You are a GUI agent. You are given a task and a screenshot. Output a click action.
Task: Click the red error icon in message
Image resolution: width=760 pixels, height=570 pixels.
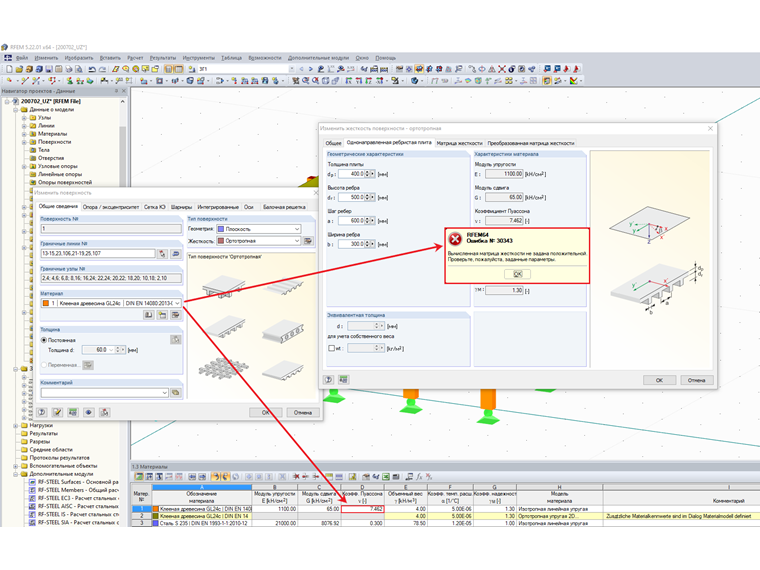455,238
